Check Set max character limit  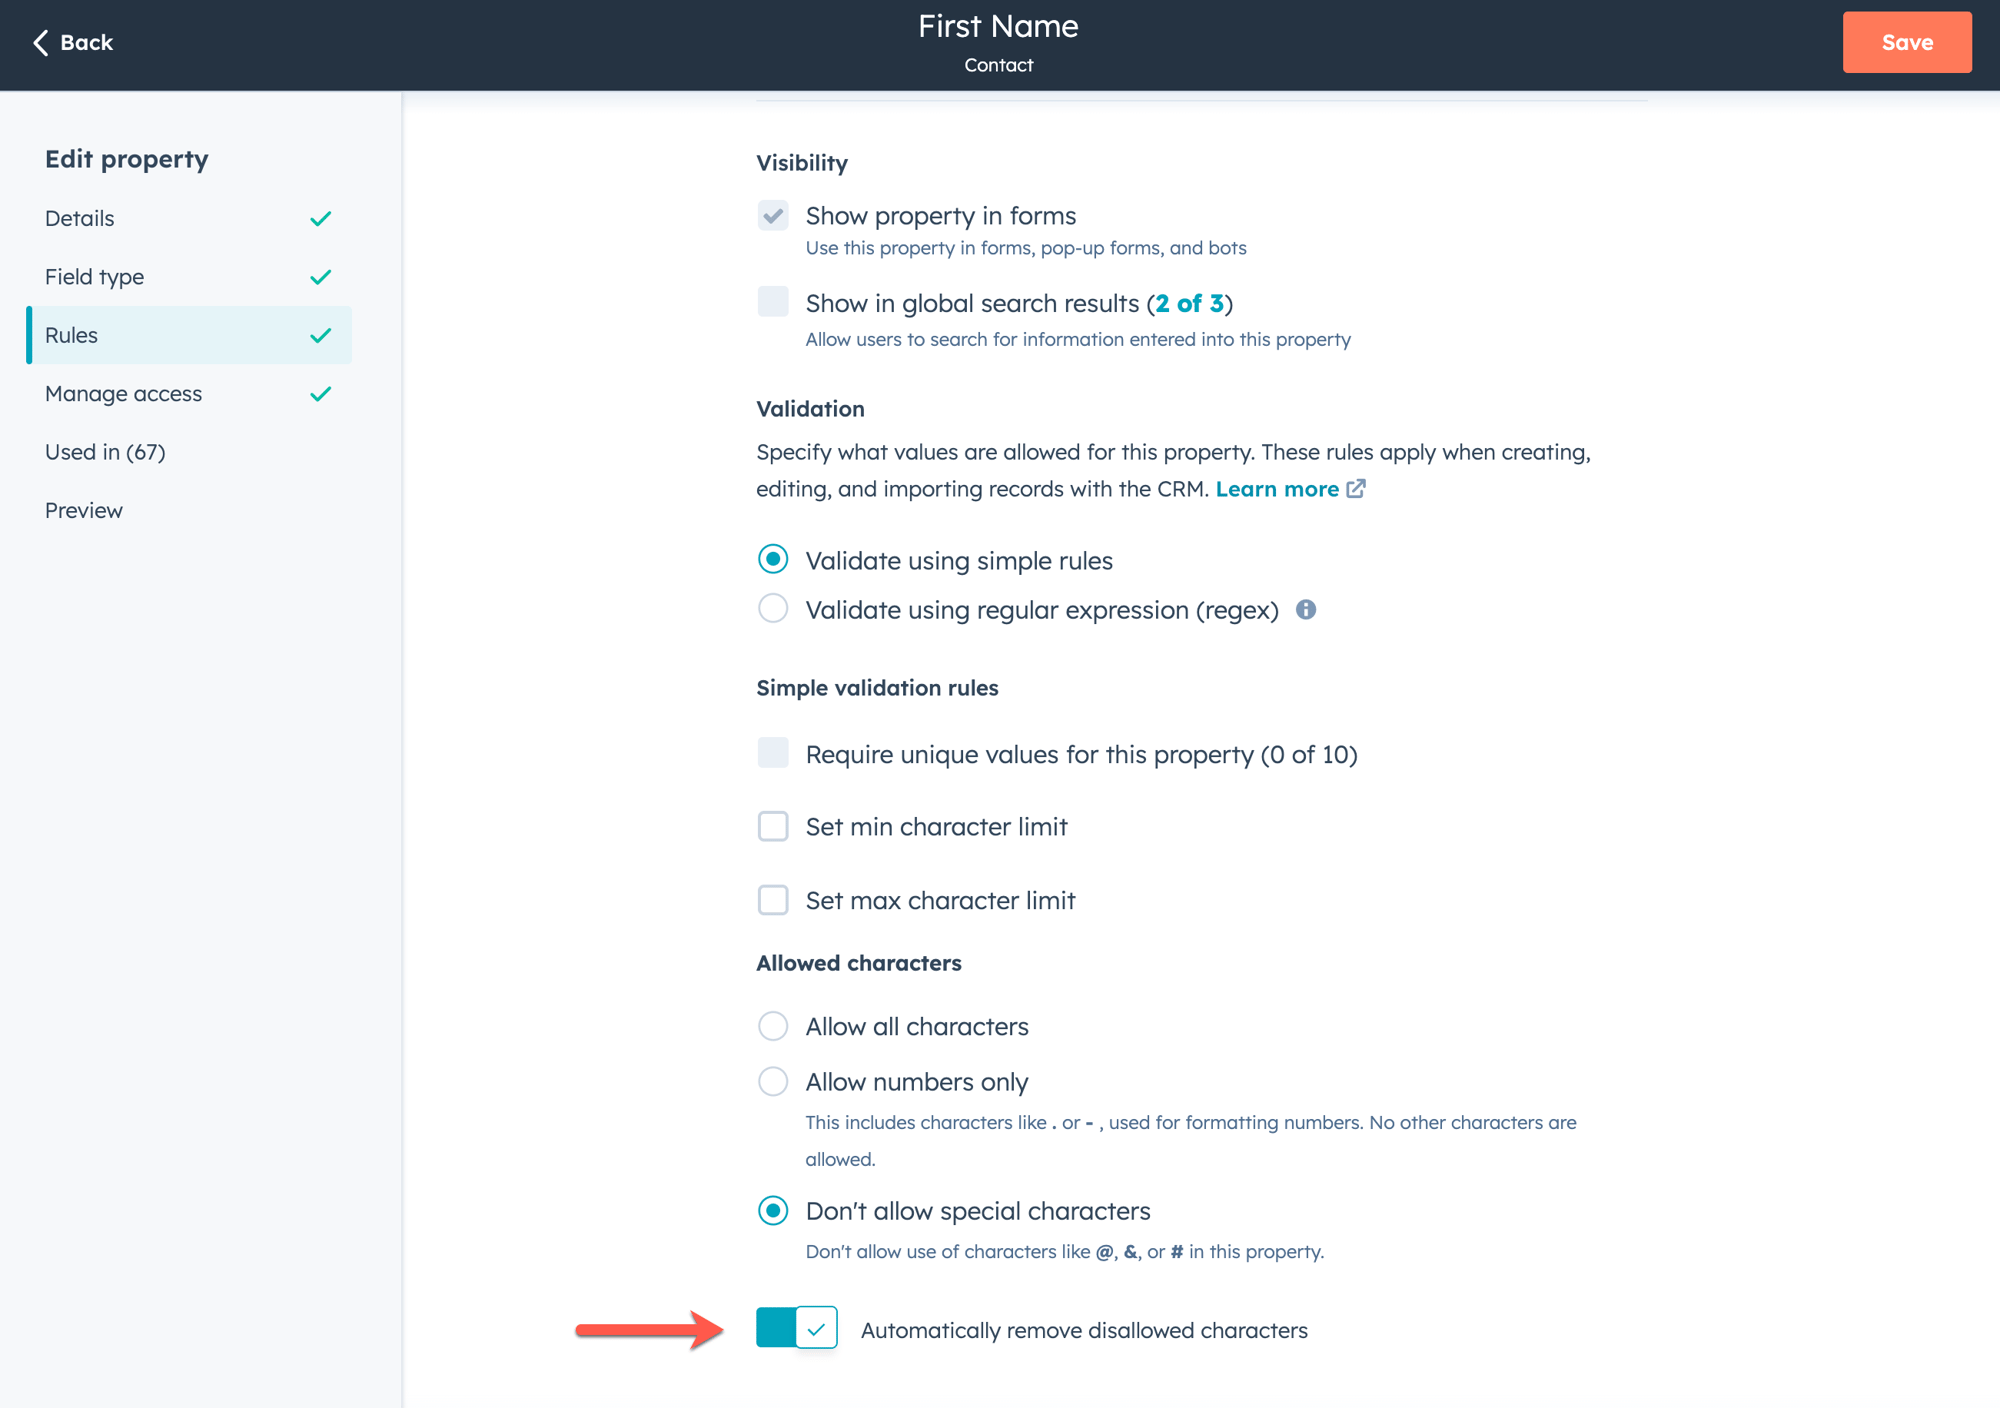[x=772, y=900]
